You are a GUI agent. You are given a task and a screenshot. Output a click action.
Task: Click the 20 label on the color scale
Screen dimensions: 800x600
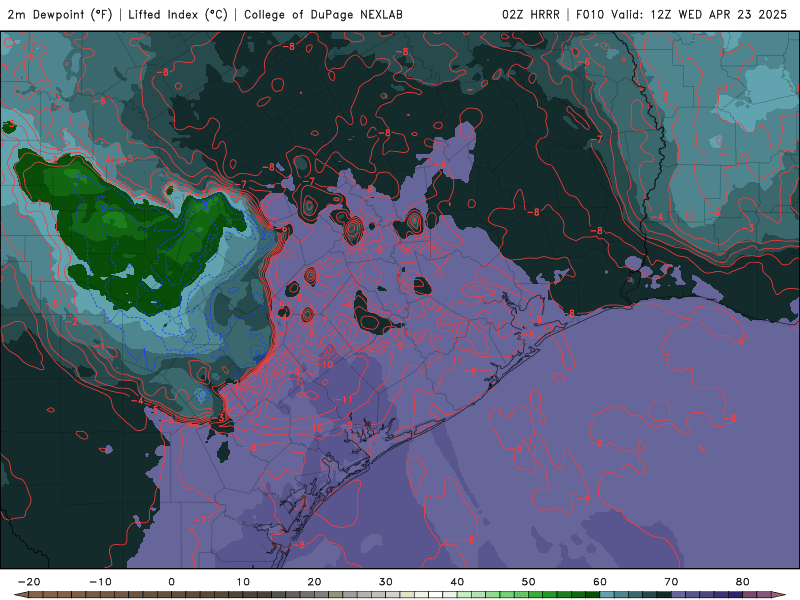click(314, 582)
